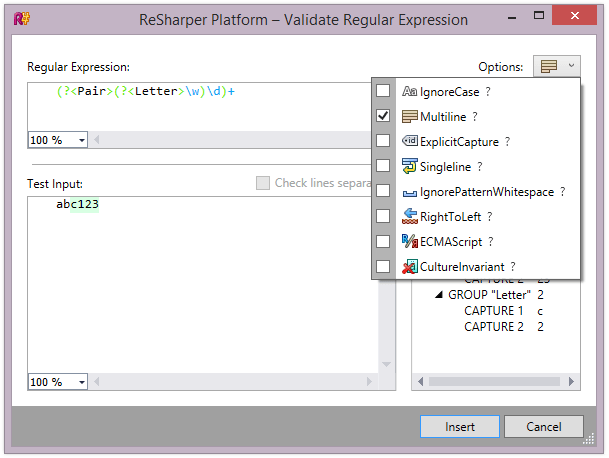This screenshot has height=458, width=609.
Task: Click the IgnorePatternWhitespace option icon
Action: point(409,191)
